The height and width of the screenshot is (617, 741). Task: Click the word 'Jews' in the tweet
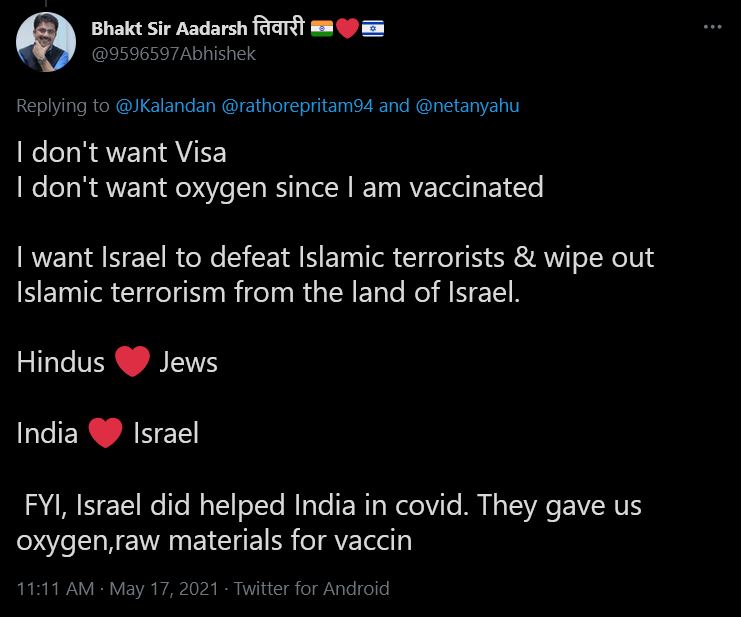pos(188,362)
